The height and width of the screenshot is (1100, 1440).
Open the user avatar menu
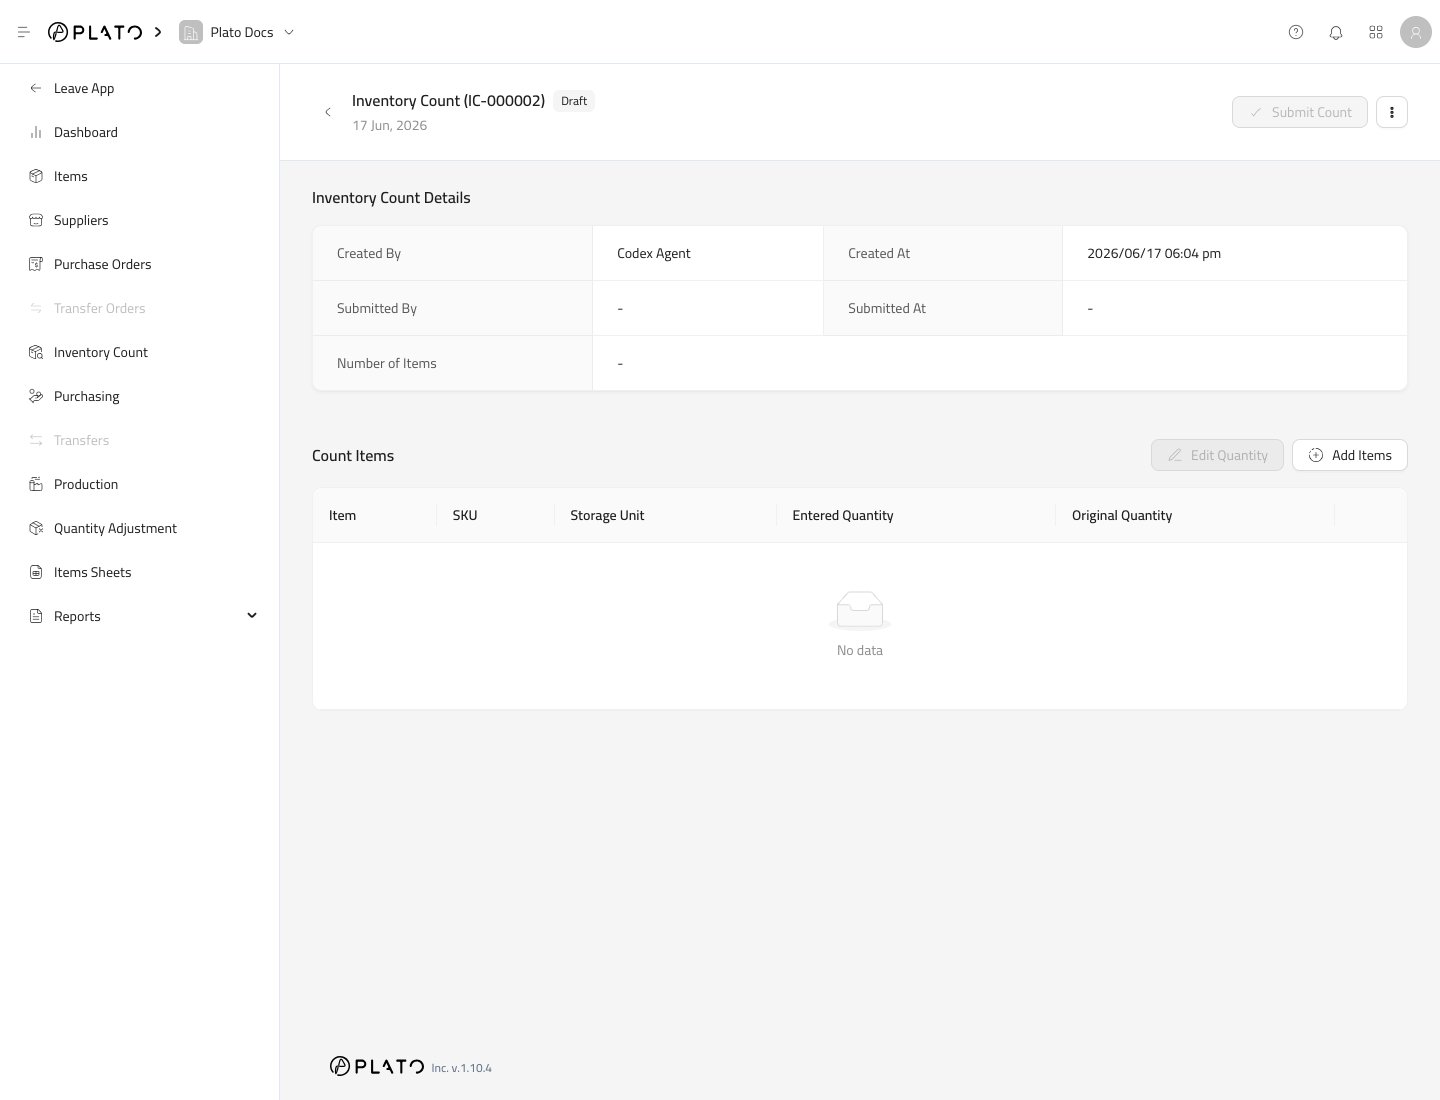pyautogui.click(x=1416, y=32)
